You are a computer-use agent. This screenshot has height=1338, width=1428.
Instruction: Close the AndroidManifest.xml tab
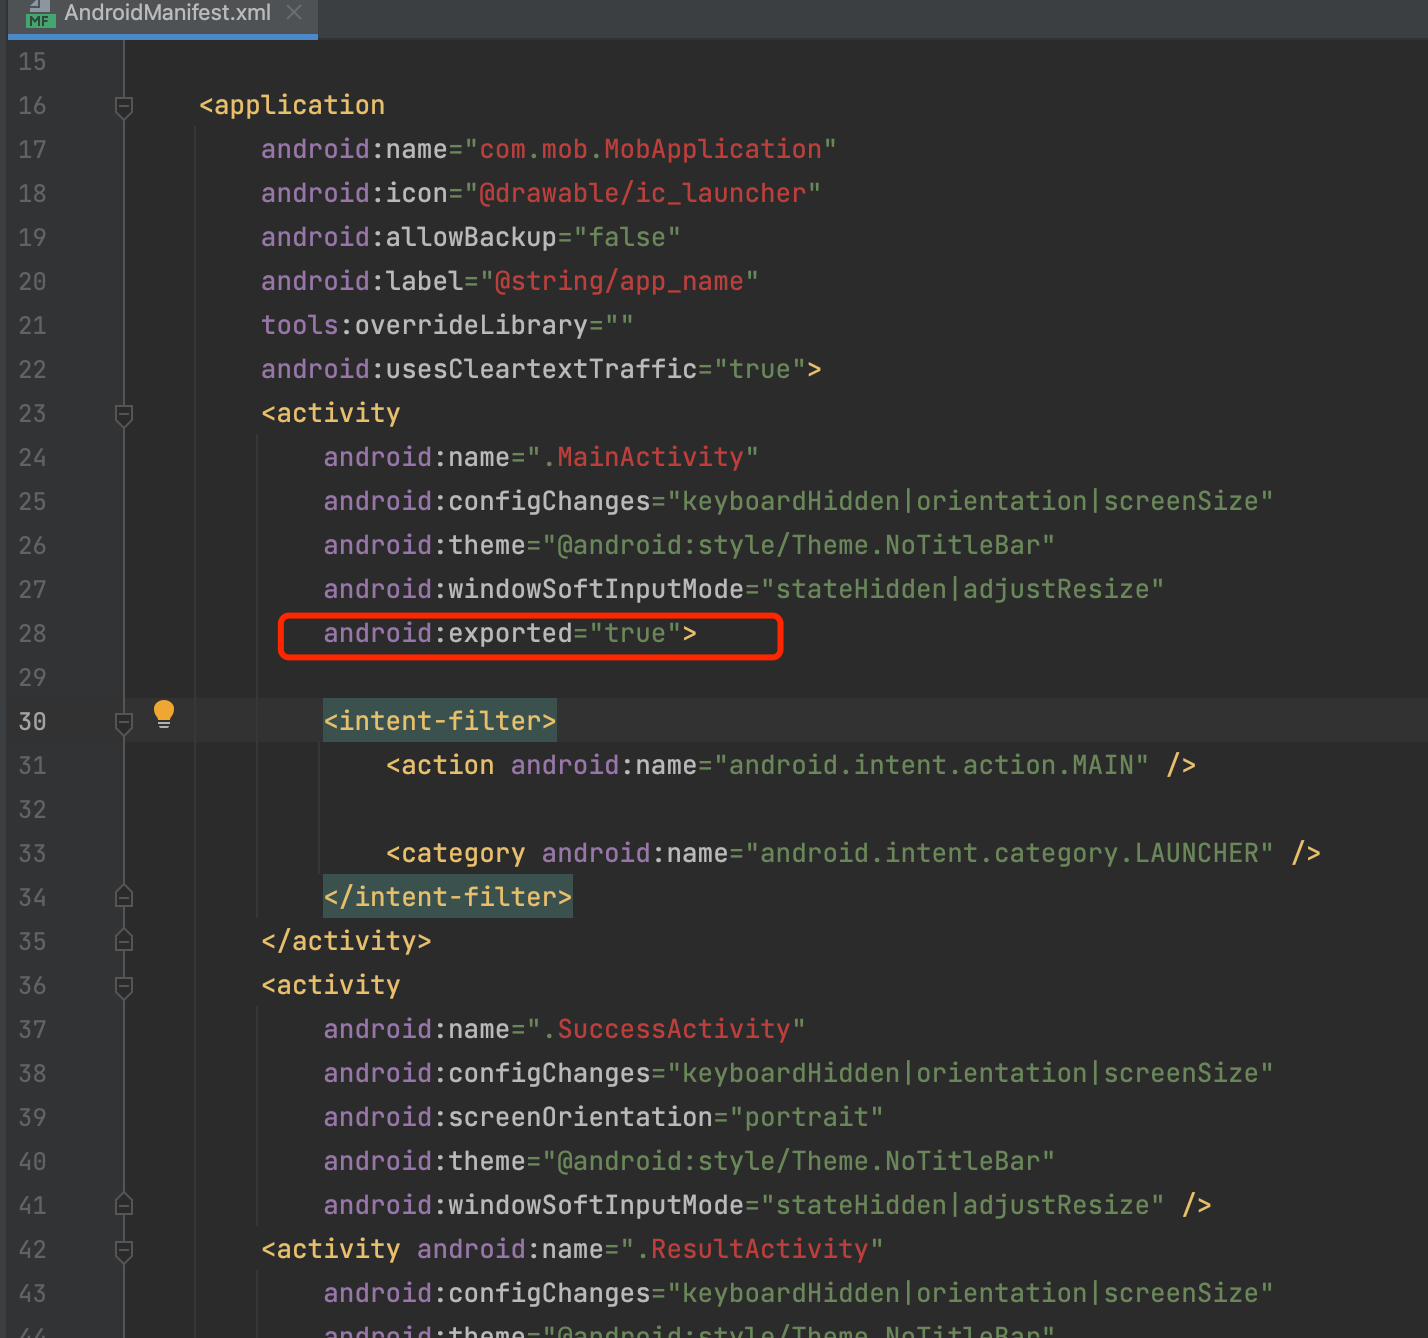tap(294, 12)
